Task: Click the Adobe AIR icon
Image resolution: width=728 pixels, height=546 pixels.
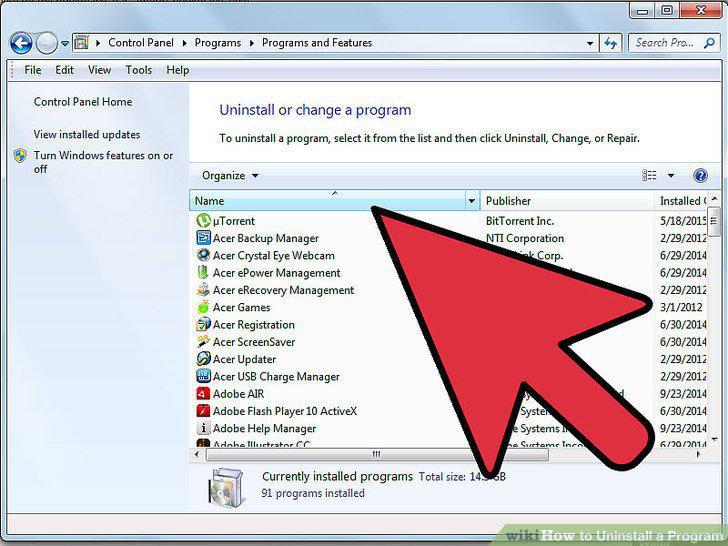Action: point(203,394)
